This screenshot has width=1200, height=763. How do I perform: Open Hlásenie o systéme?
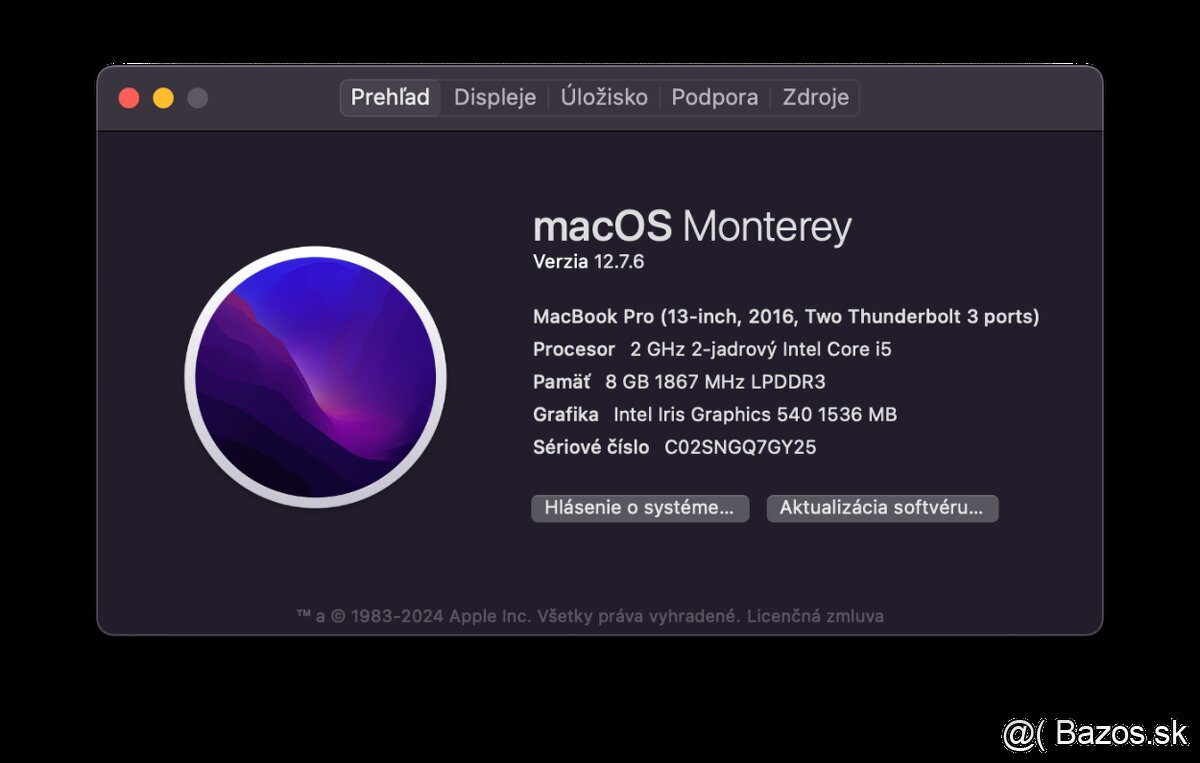pos(639,508)
